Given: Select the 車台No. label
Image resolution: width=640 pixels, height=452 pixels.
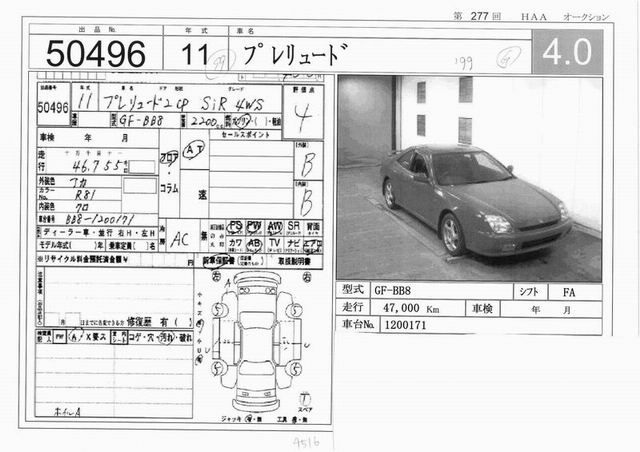Looking at the screenshot, I should point(358,325).
